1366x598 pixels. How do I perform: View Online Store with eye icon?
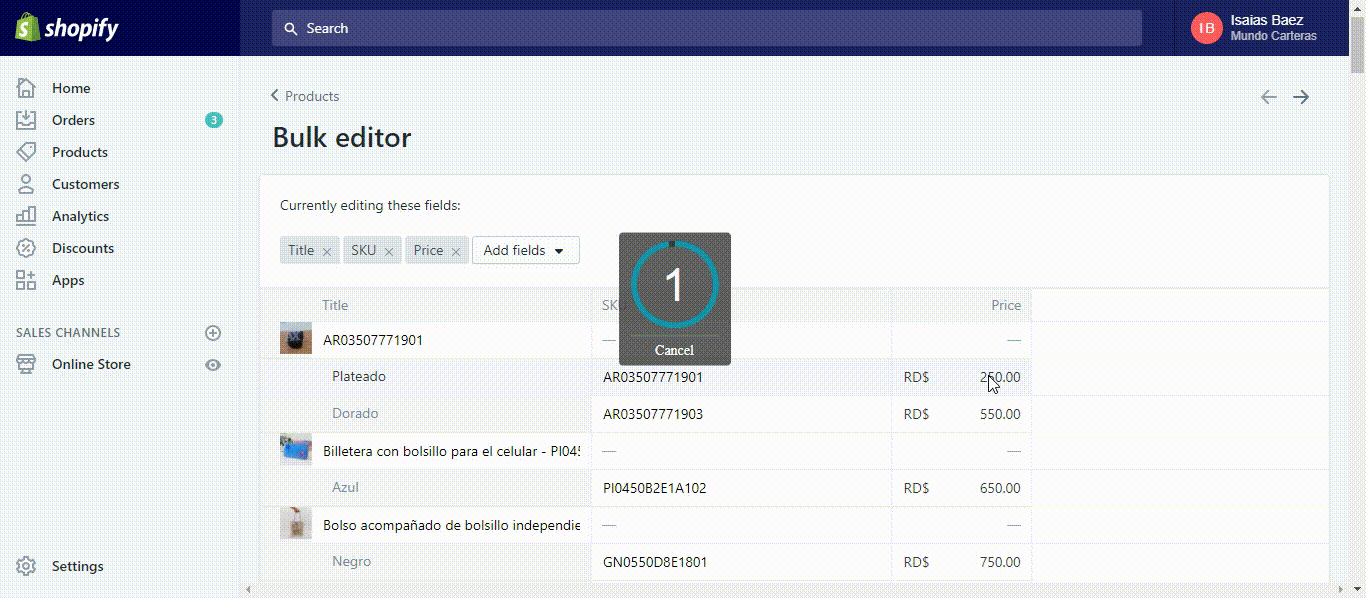(x=212, y=365)
